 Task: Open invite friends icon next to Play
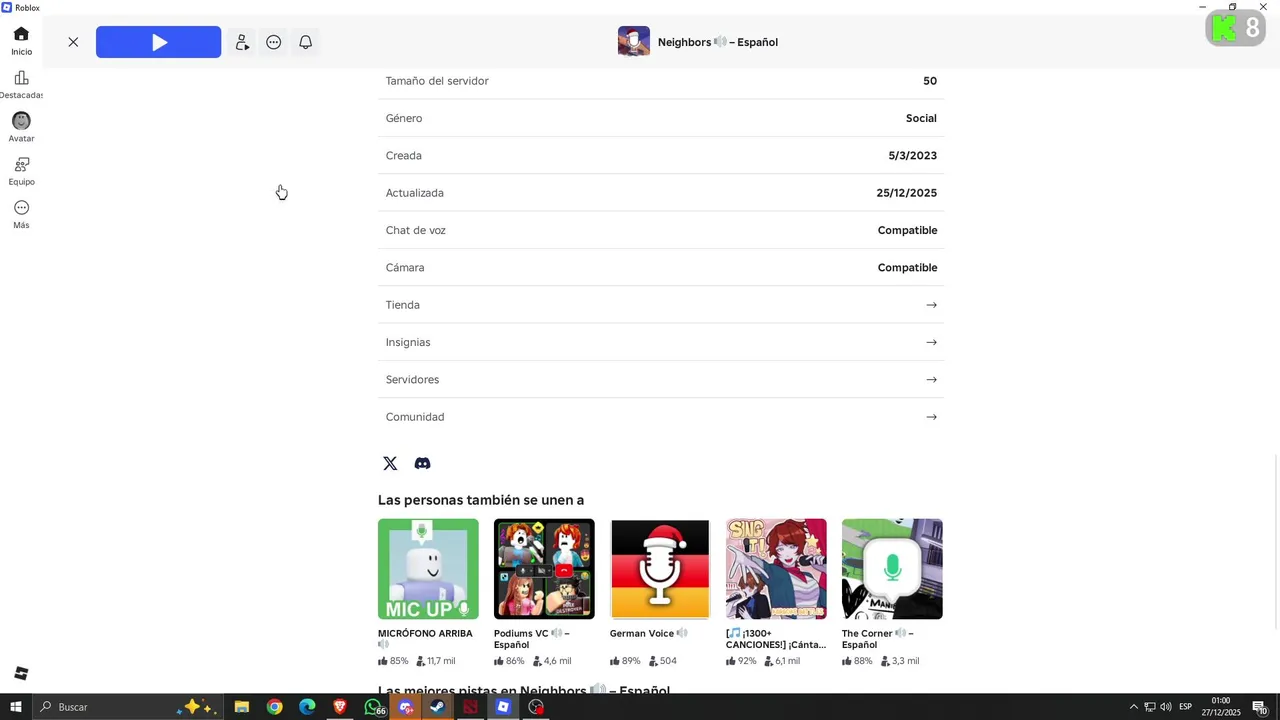242,42
